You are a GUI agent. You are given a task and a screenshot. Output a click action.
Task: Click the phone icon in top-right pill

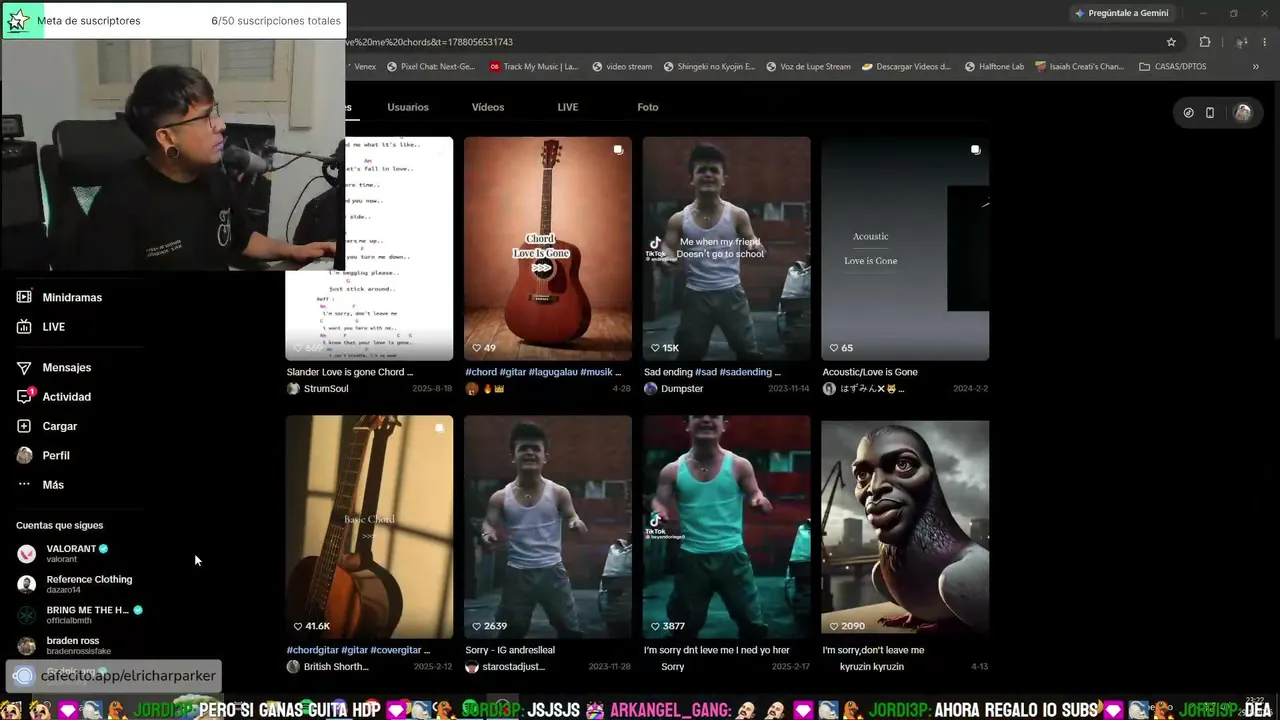1210,113
